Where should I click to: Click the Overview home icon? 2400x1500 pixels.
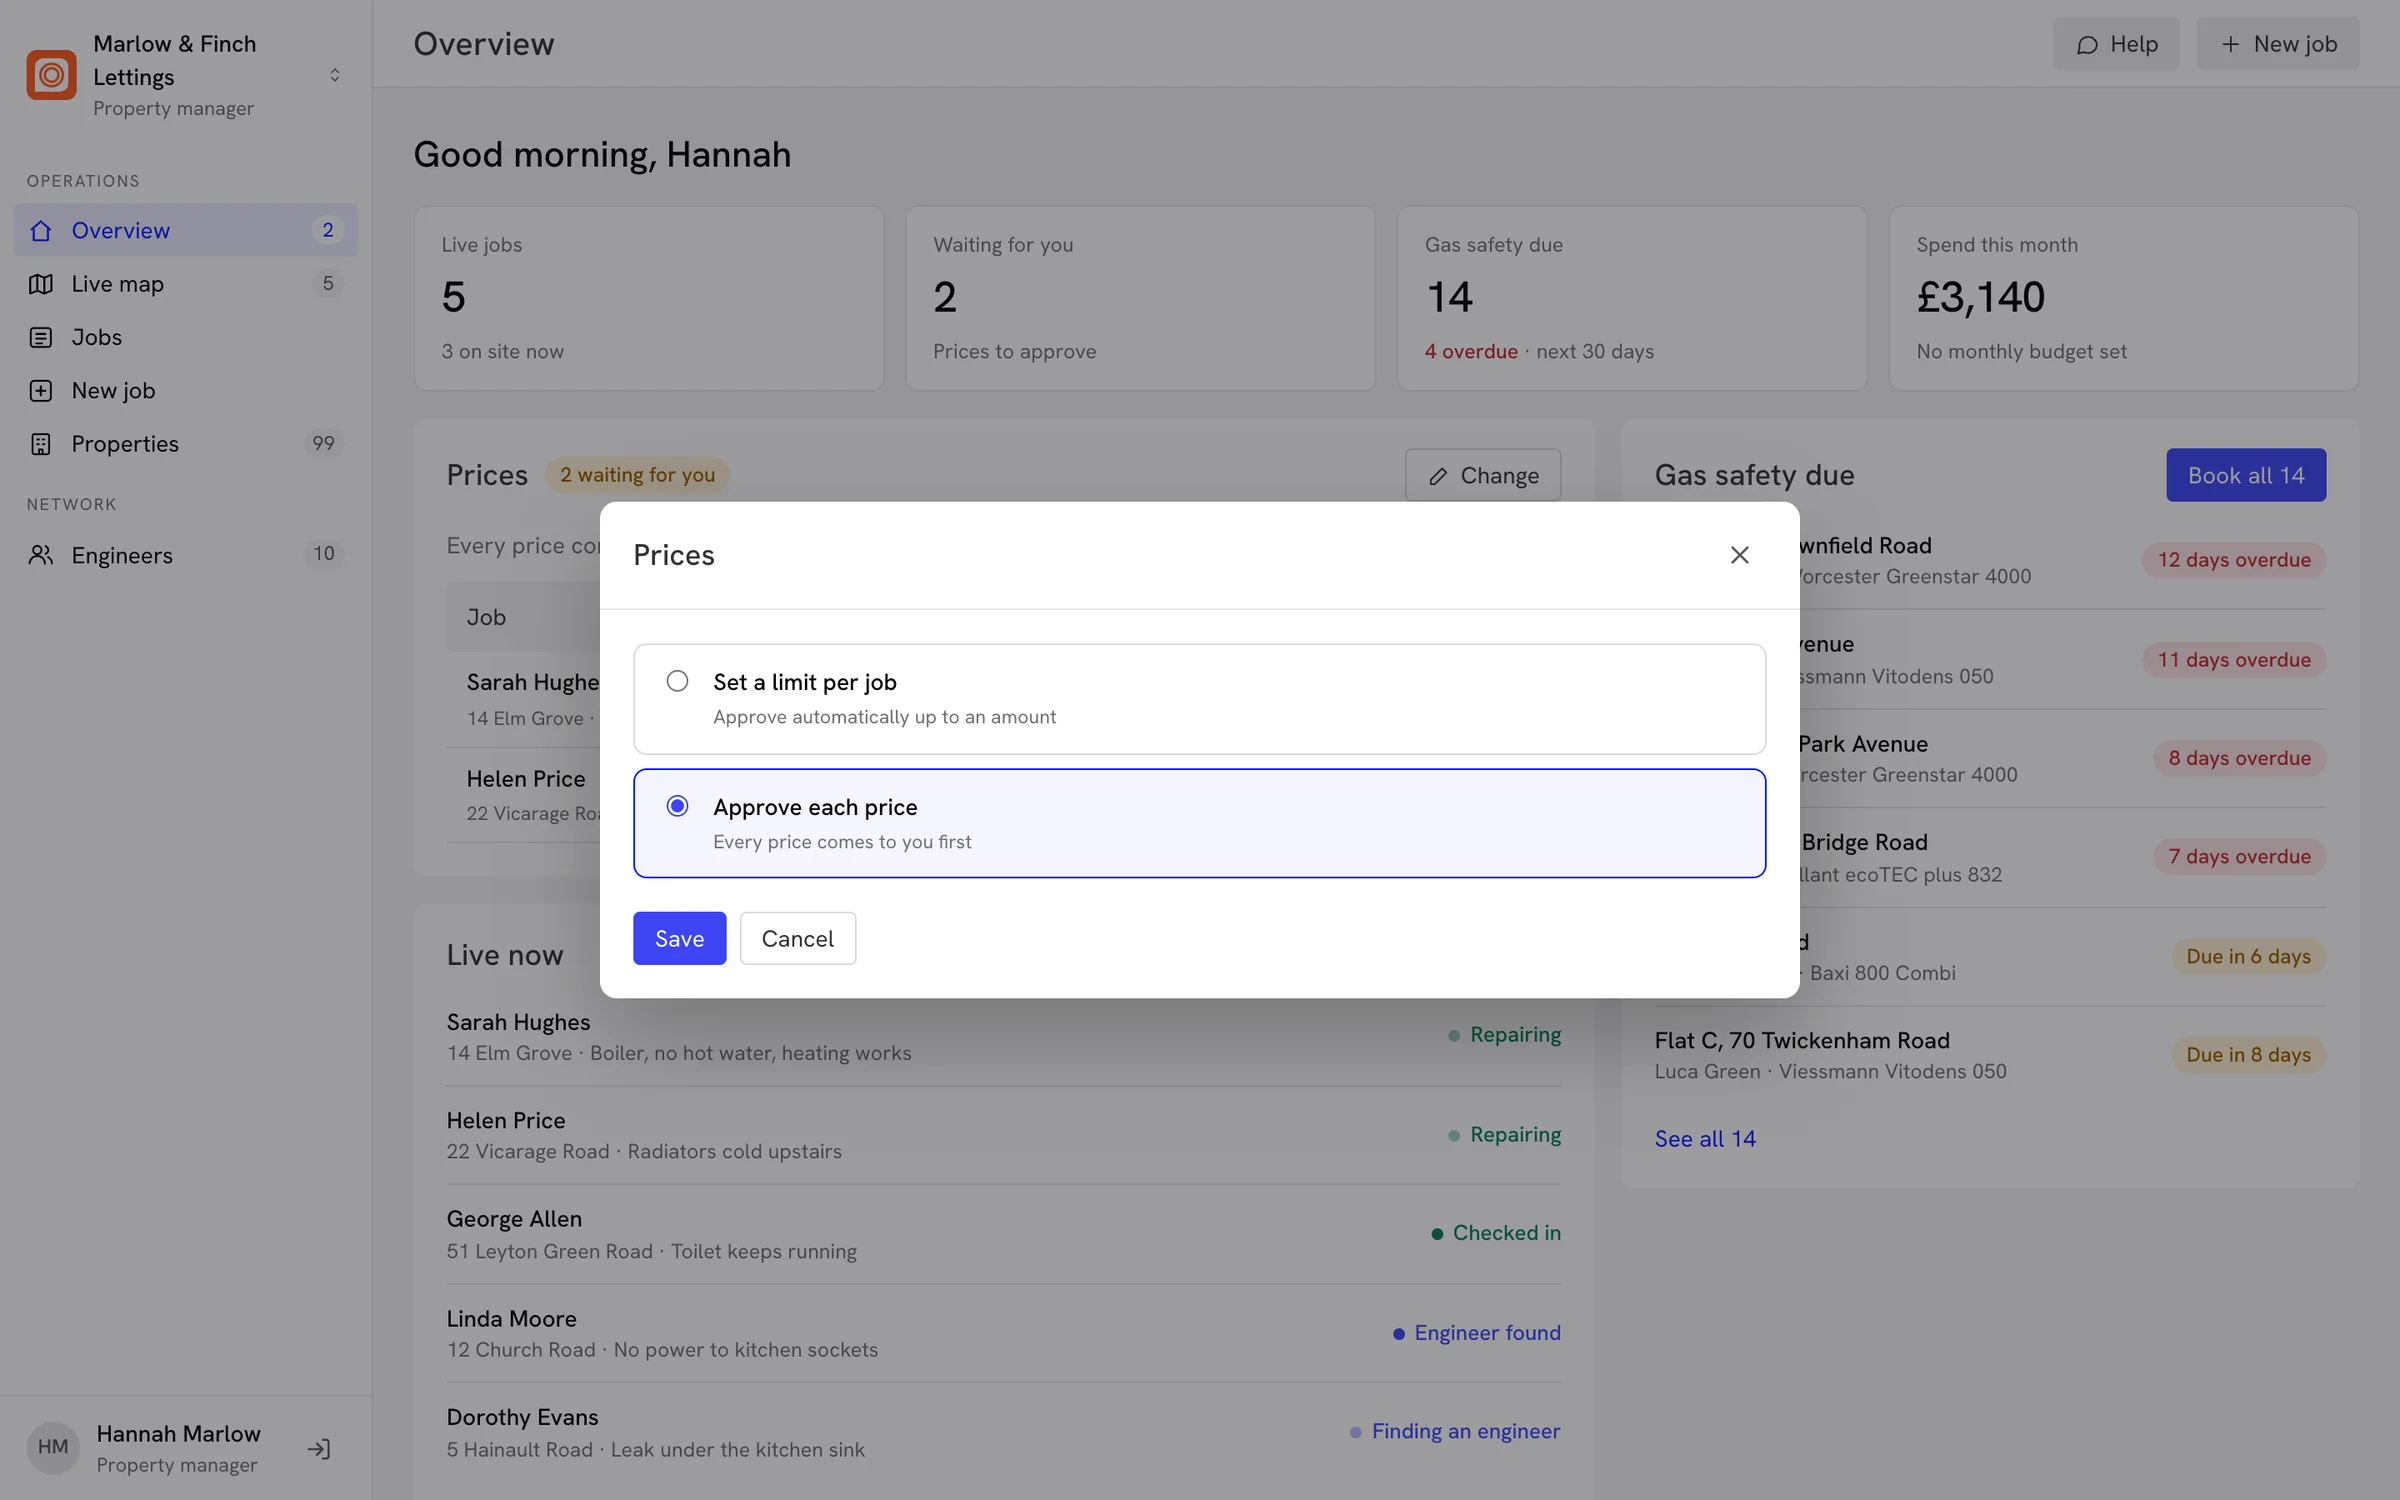click(x=41, y=230)
